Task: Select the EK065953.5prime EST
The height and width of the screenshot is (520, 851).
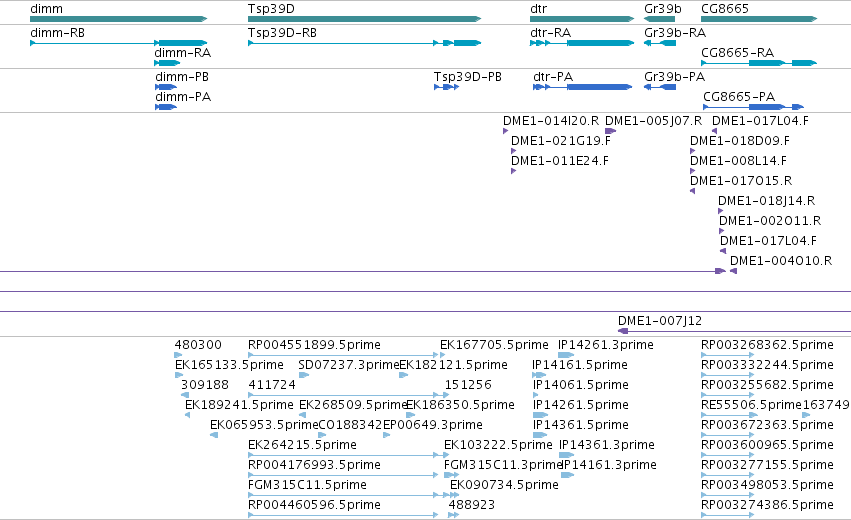Action: (214, 435)
